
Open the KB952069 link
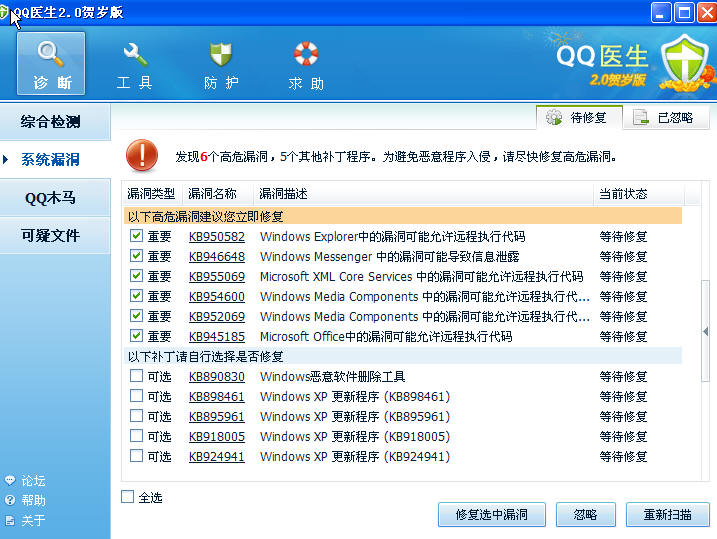[217, 317]
